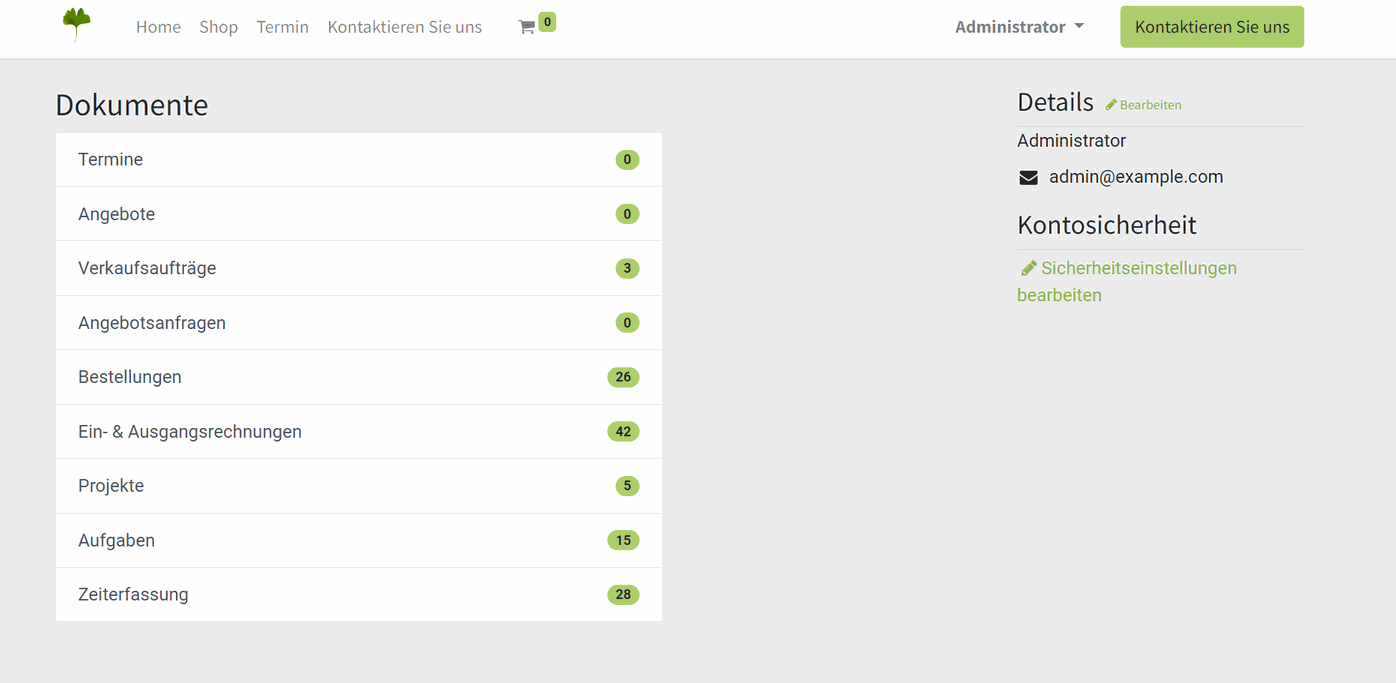The height and width of the screenshot is (683, 1396).
Task: Click the ginkgo leaf logo
Action: point(76,24)
